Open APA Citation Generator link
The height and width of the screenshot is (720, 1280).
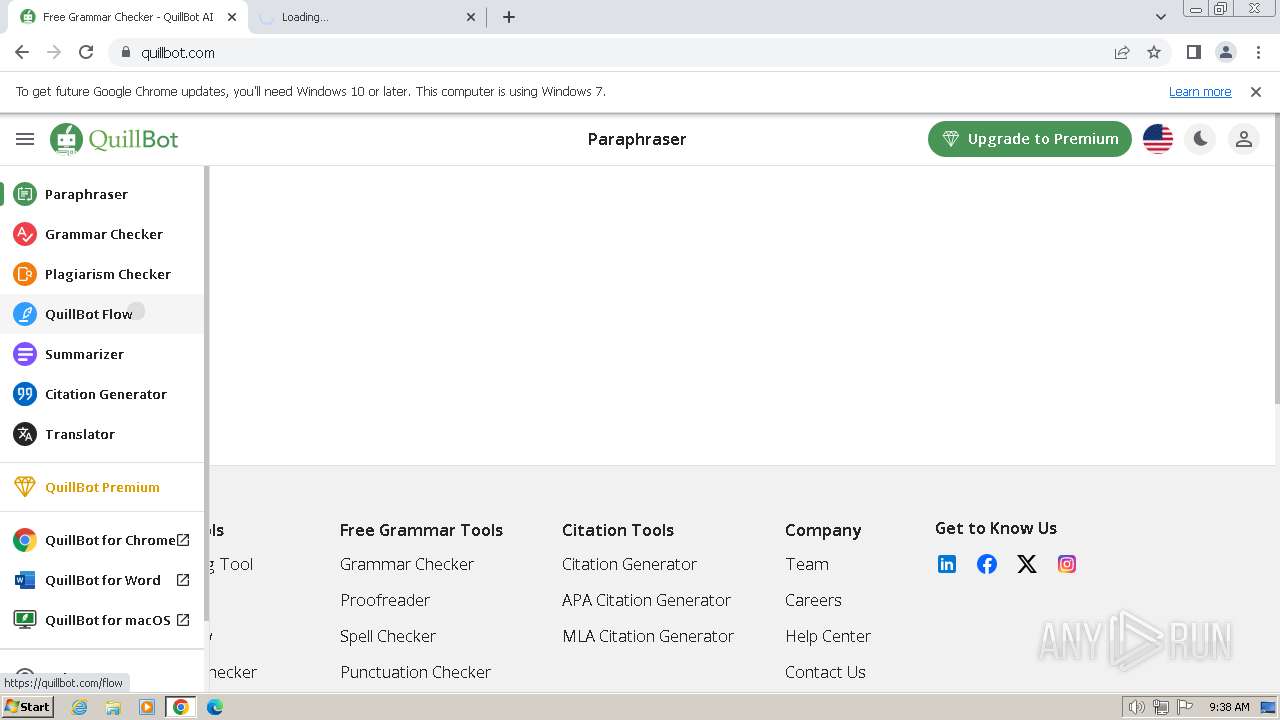(647, 600)
